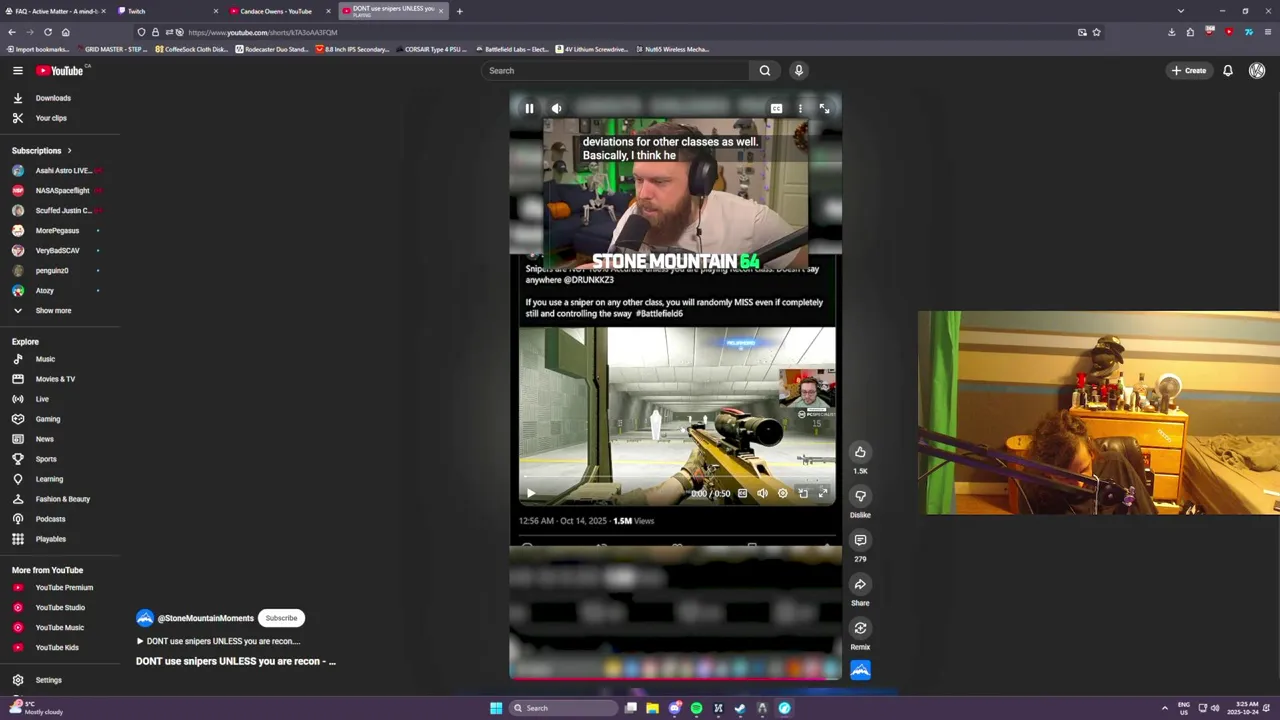Open Your clips in sidebar
Screen dimensions: 1280x720
tap(51, 118)
